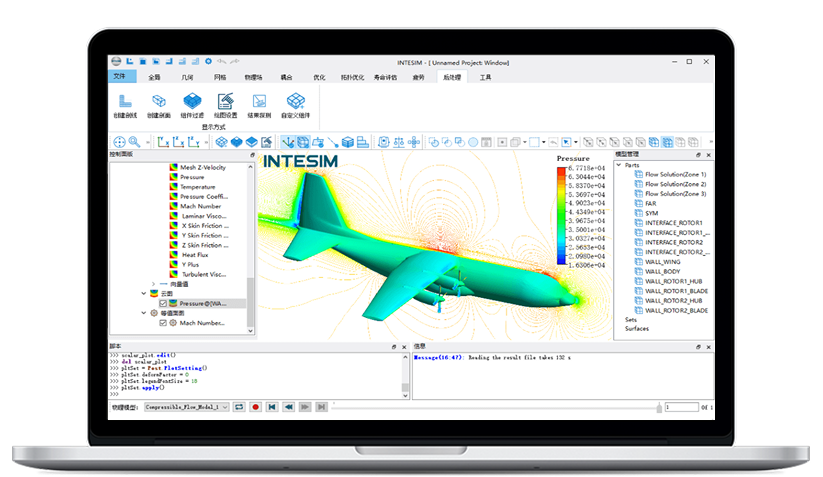Switch to the ZY axis view
This screenshot has width=823, height=477.
(194, 142)
